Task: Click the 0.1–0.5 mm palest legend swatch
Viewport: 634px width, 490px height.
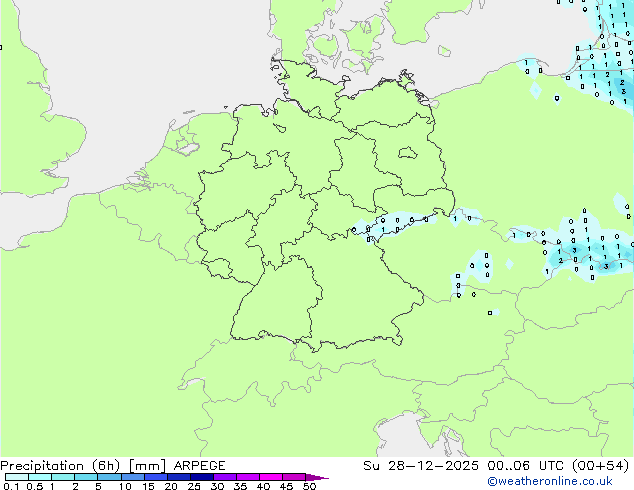Action: pos(17,477)
